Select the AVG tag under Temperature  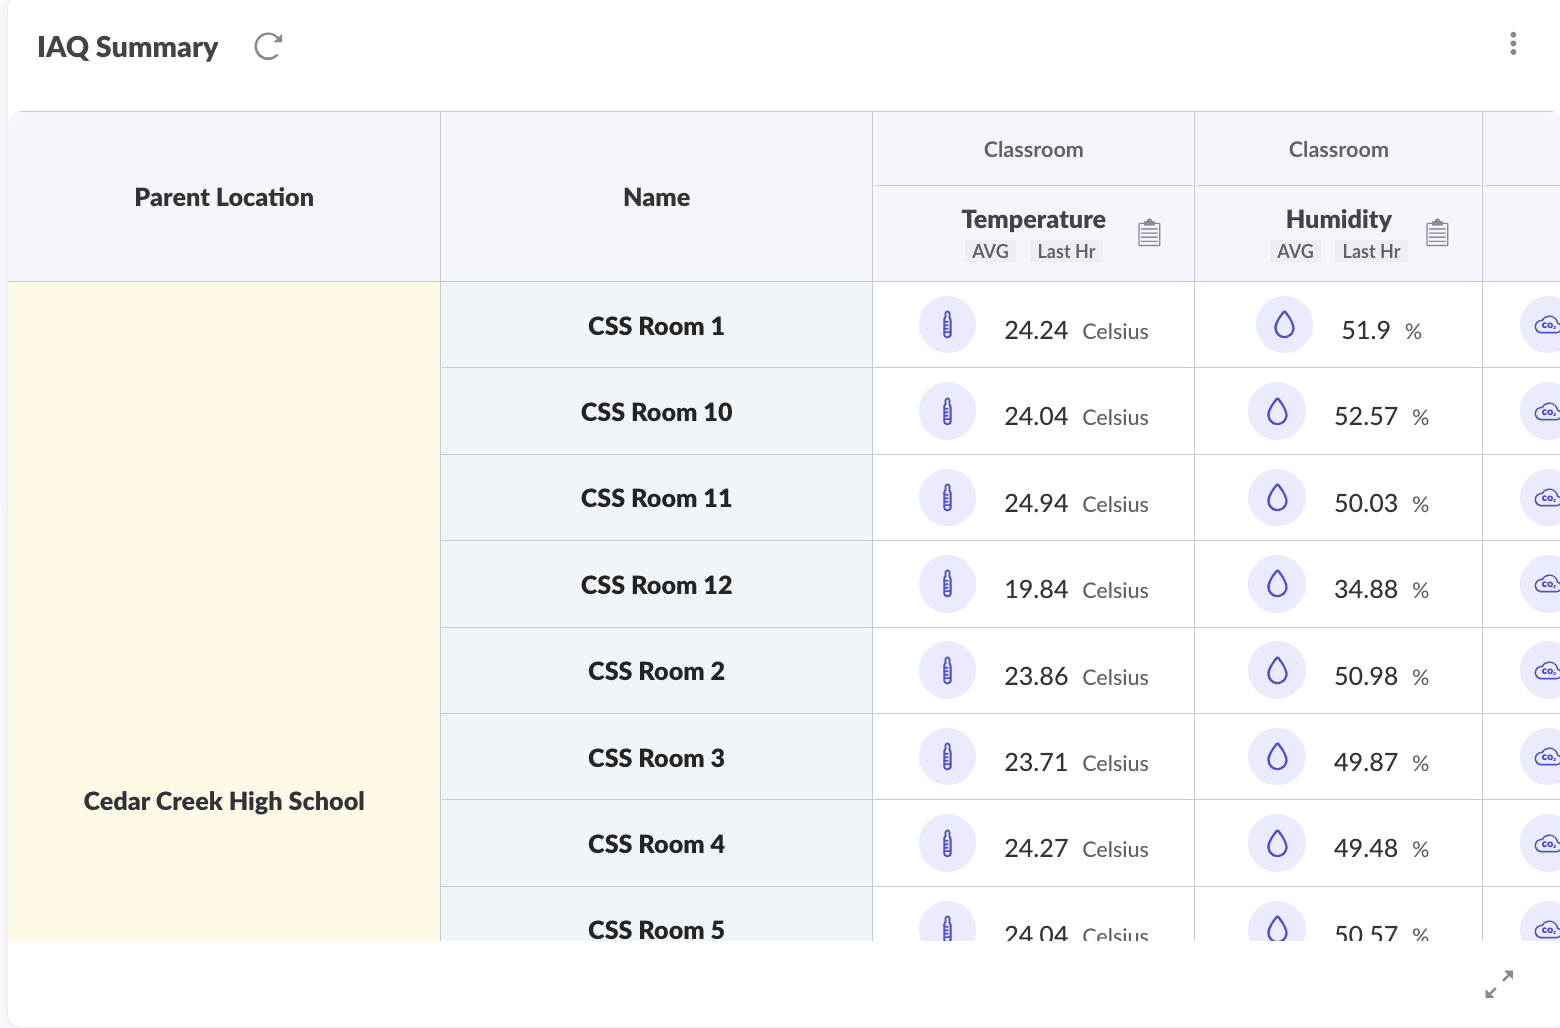pos(990,251)
